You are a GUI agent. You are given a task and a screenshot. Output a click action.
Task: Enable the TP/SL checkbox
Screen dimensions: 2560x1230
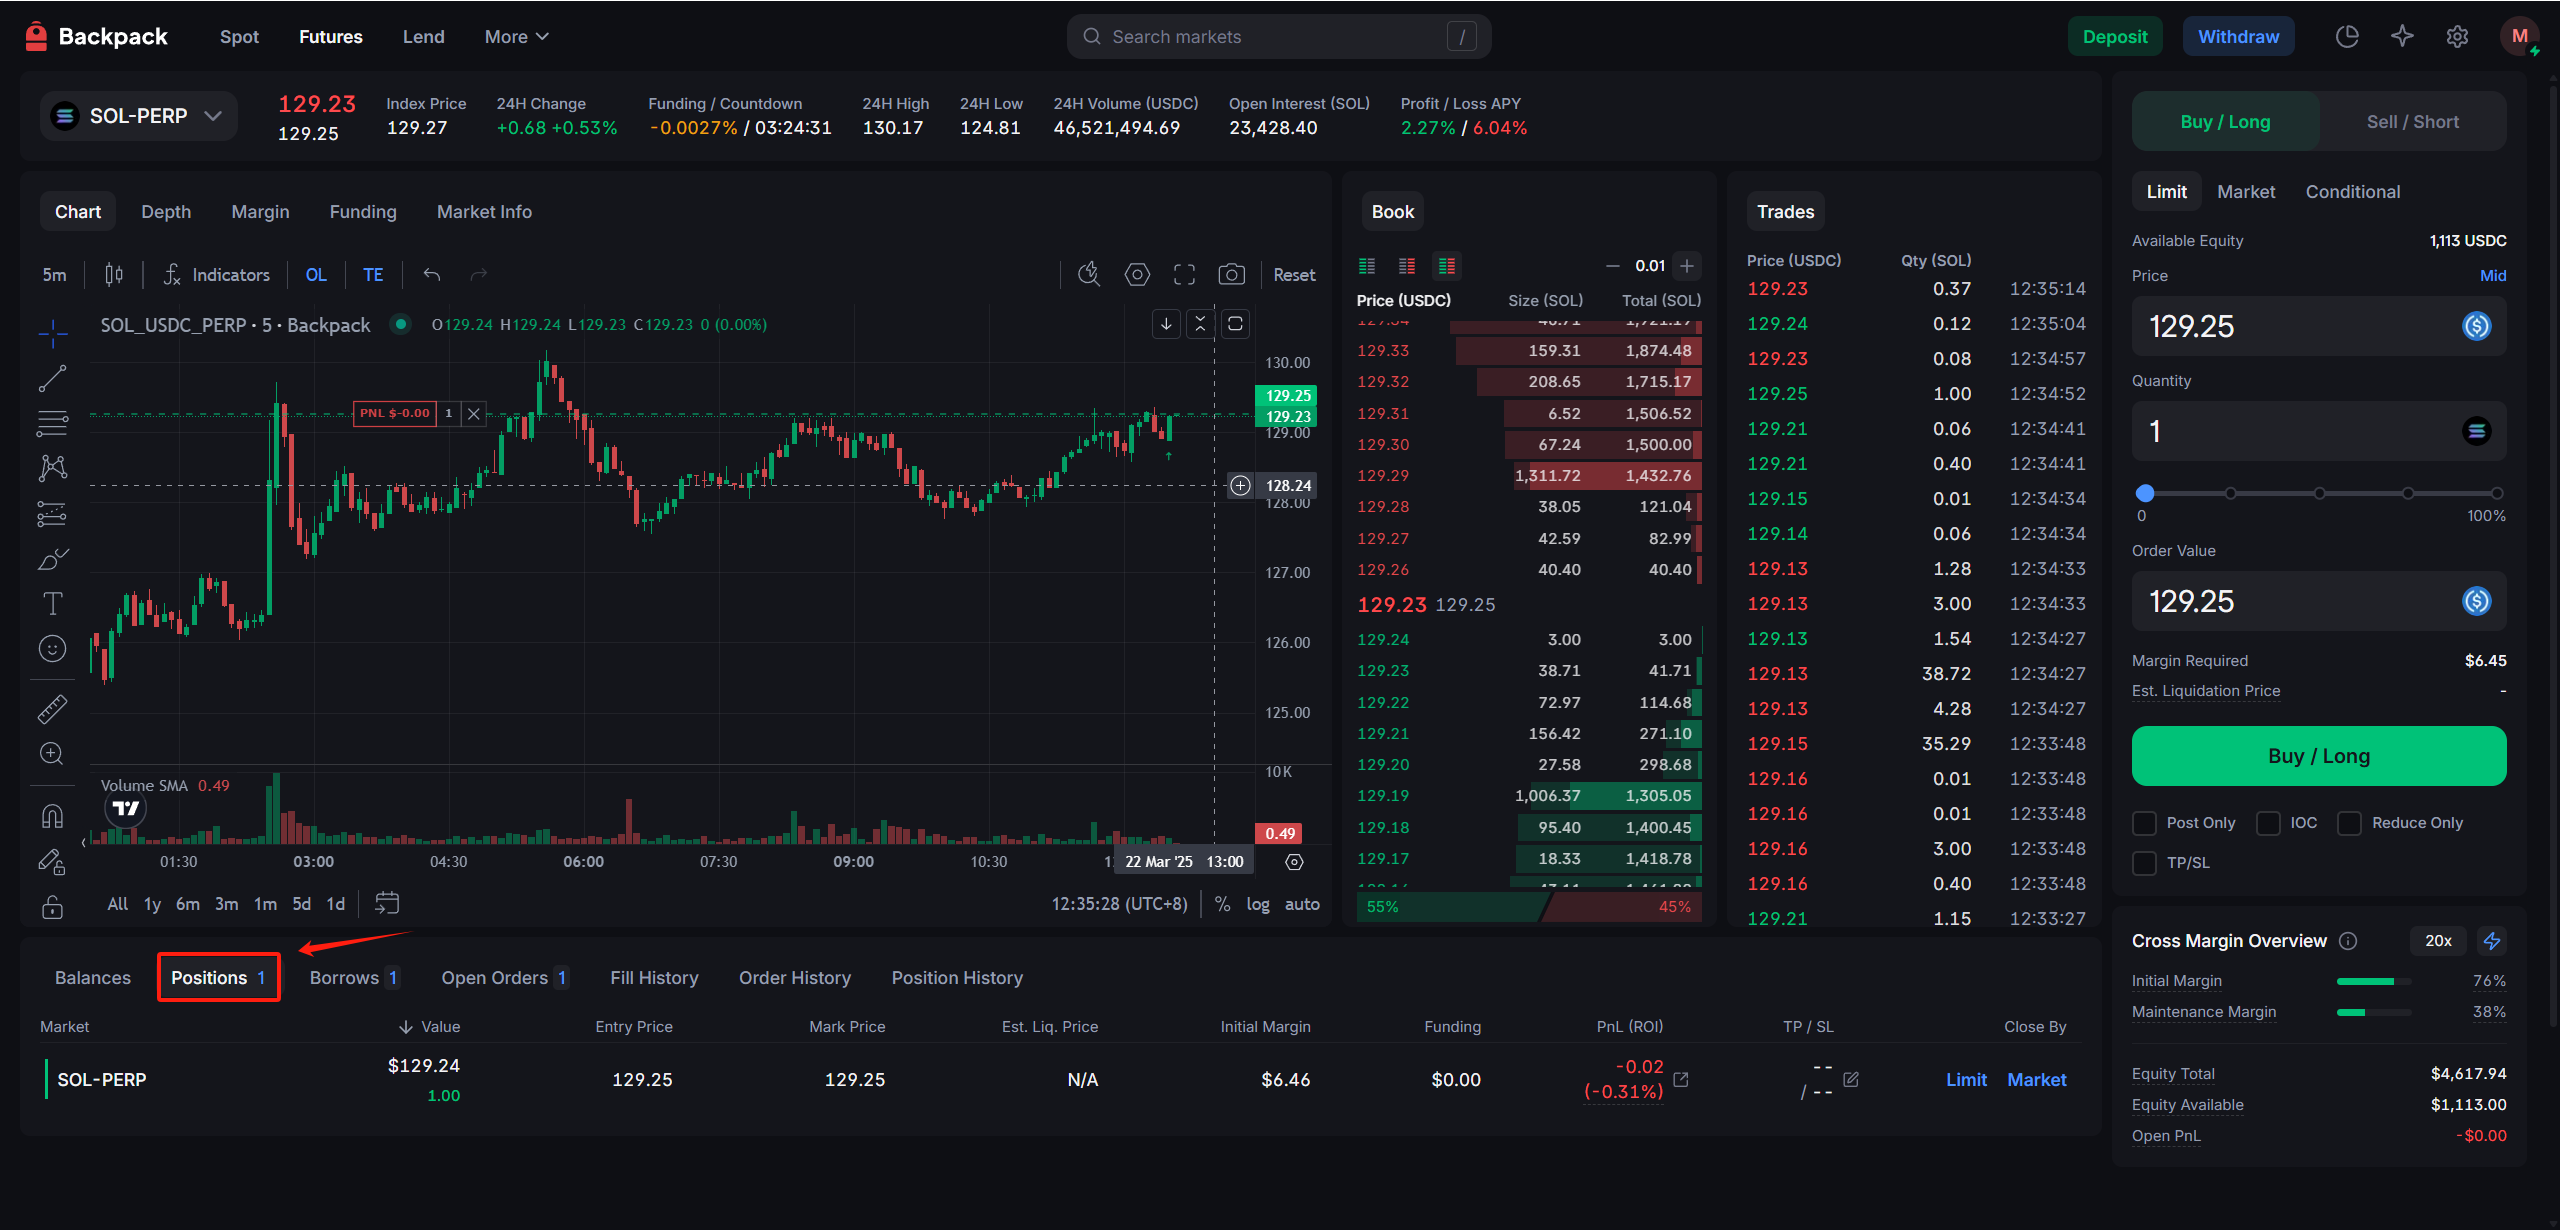point(2144,863)
